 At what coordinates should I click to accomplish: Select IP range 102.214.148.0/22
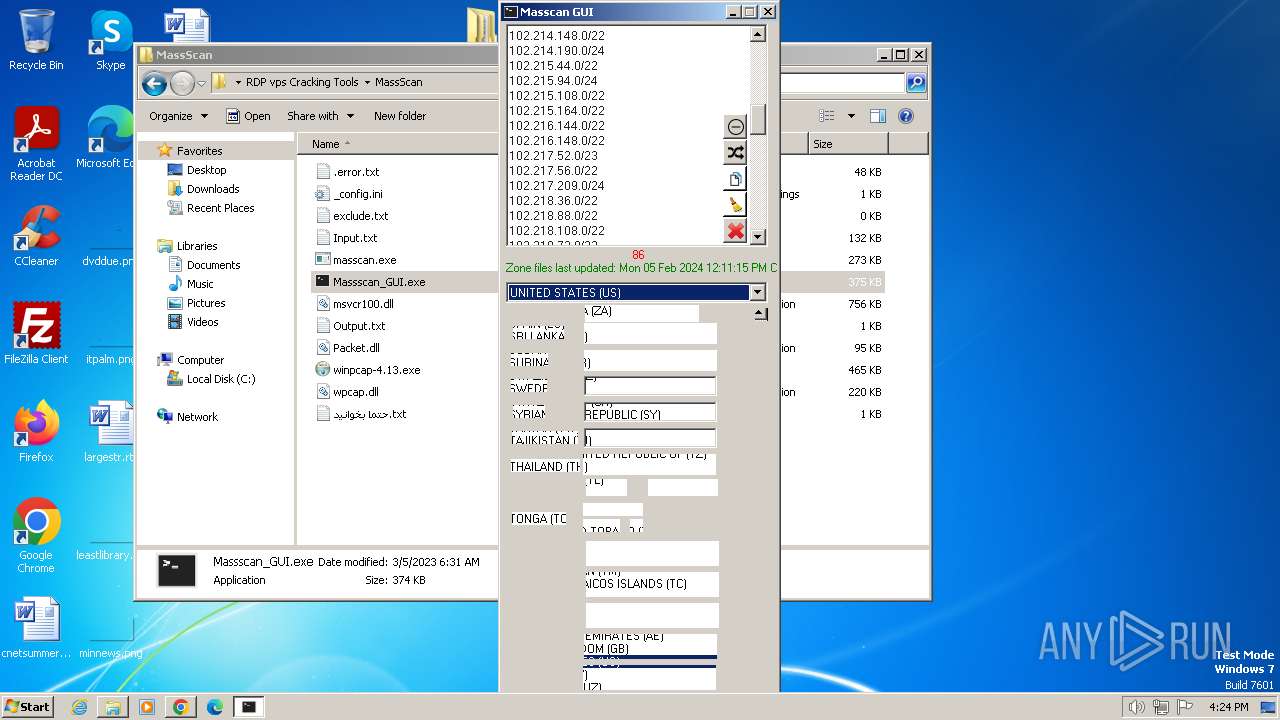click(557, 35)
